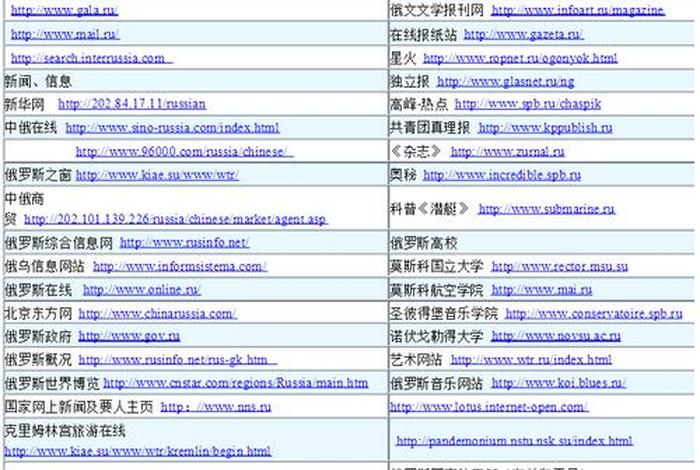Image resolution: width=700 pixels, height=470 pixels.
Task: Open the cnstar.com regions Russia link
Action: pyautogui.click(x=236, y=383)
